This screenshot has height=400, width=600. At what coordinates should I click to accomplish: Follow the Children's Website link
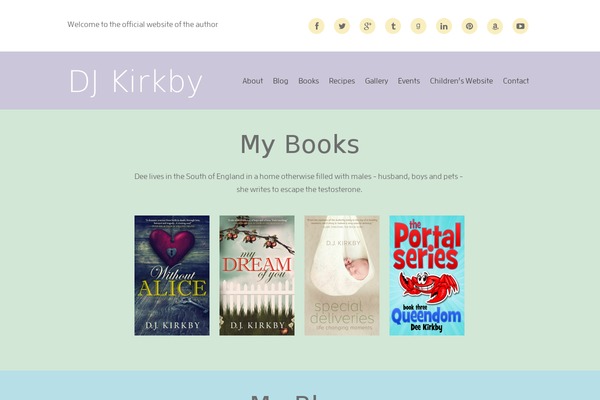[461, 81]
